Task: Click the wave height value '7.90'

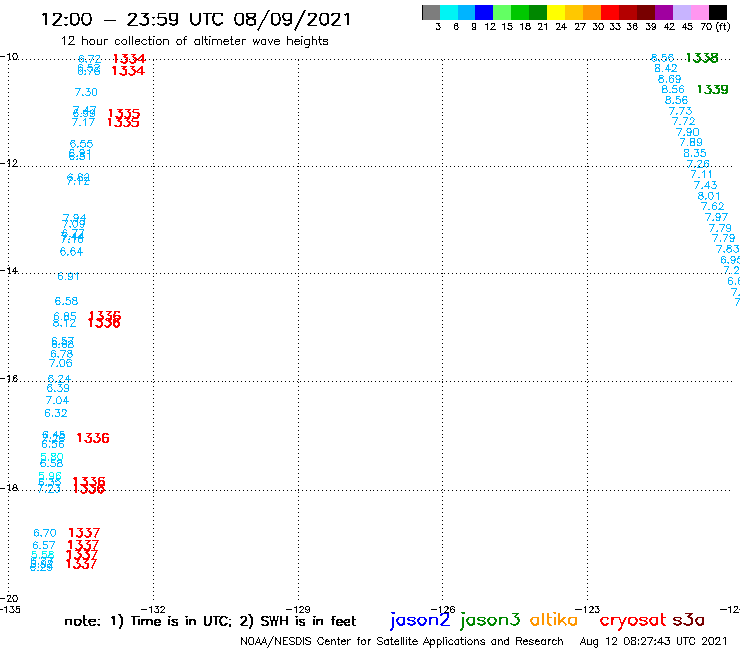Action: [687, 132]
